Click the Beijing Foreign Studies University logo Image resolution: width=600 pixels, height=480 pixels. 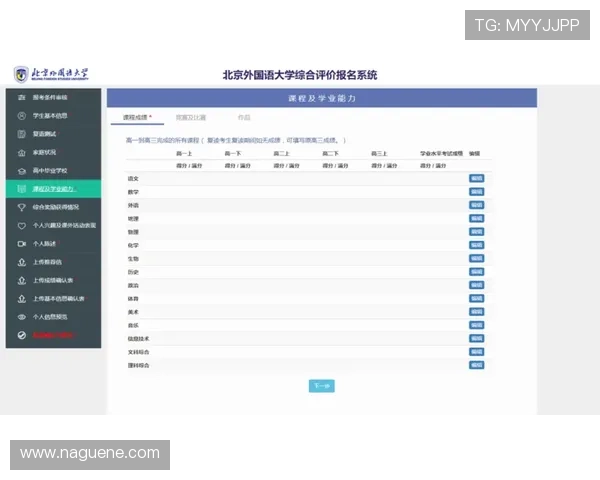click(51, 74)
